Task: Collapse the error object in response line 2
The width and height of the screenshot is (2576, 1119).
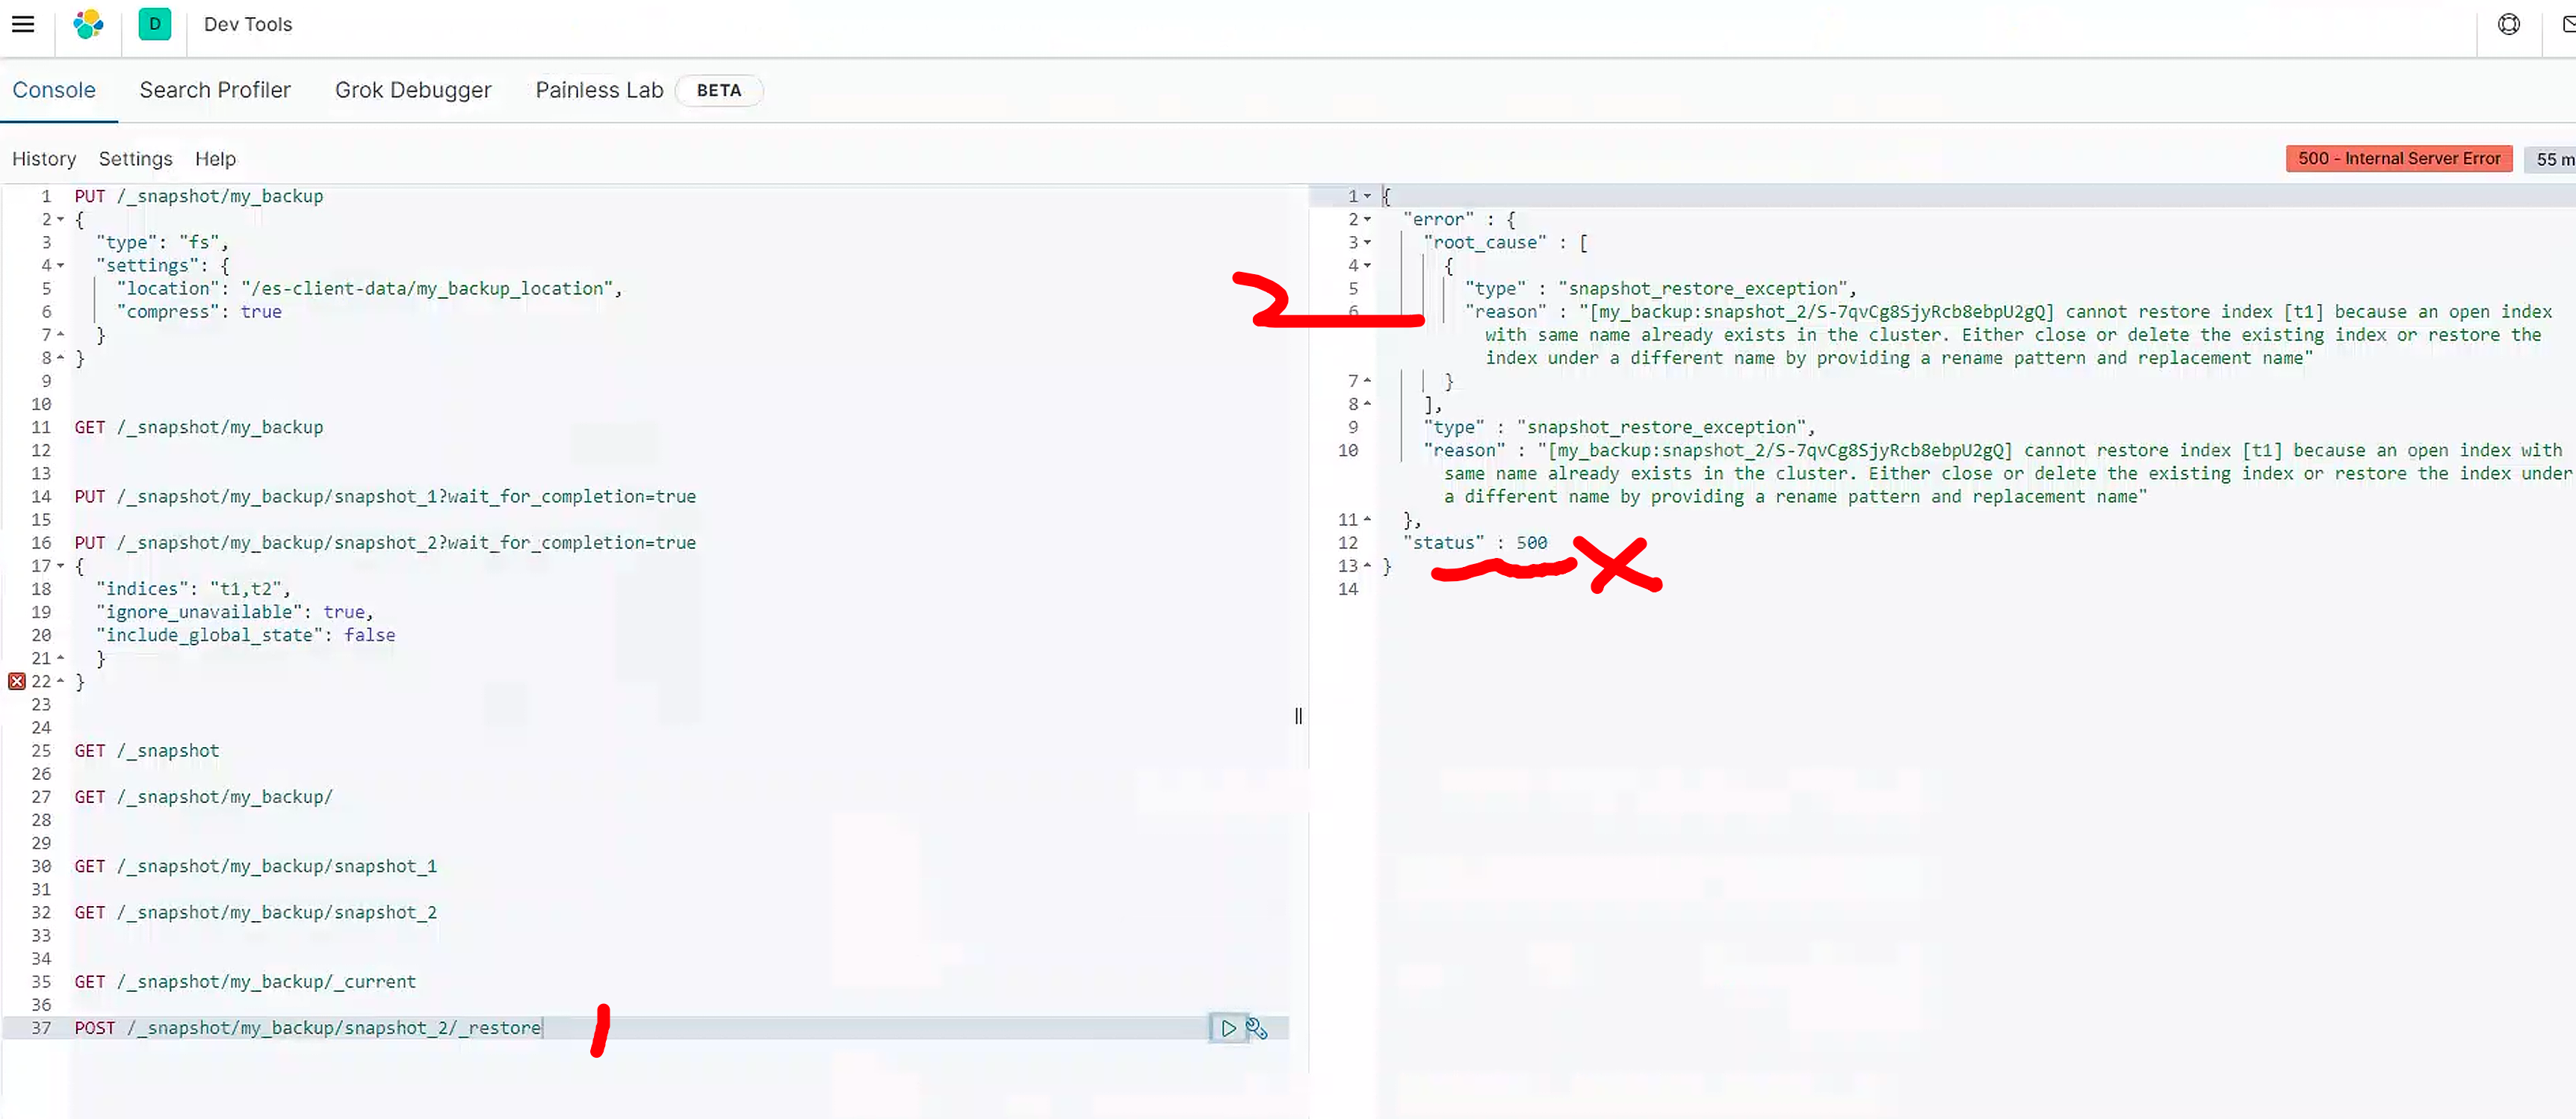Action: pyautogui.click(x=1367, y=220)
